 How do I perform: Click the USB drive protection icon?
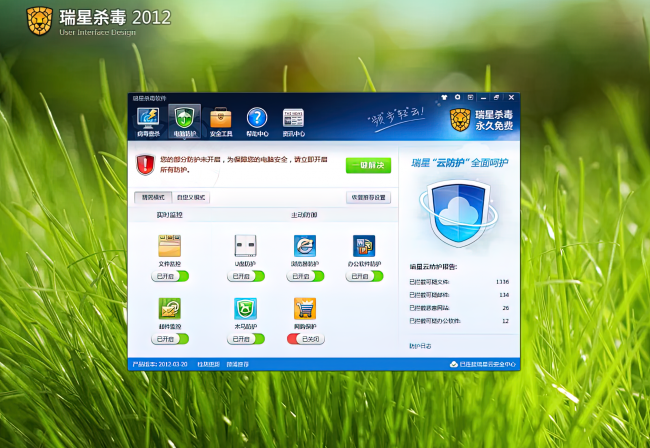click(245, 246)
